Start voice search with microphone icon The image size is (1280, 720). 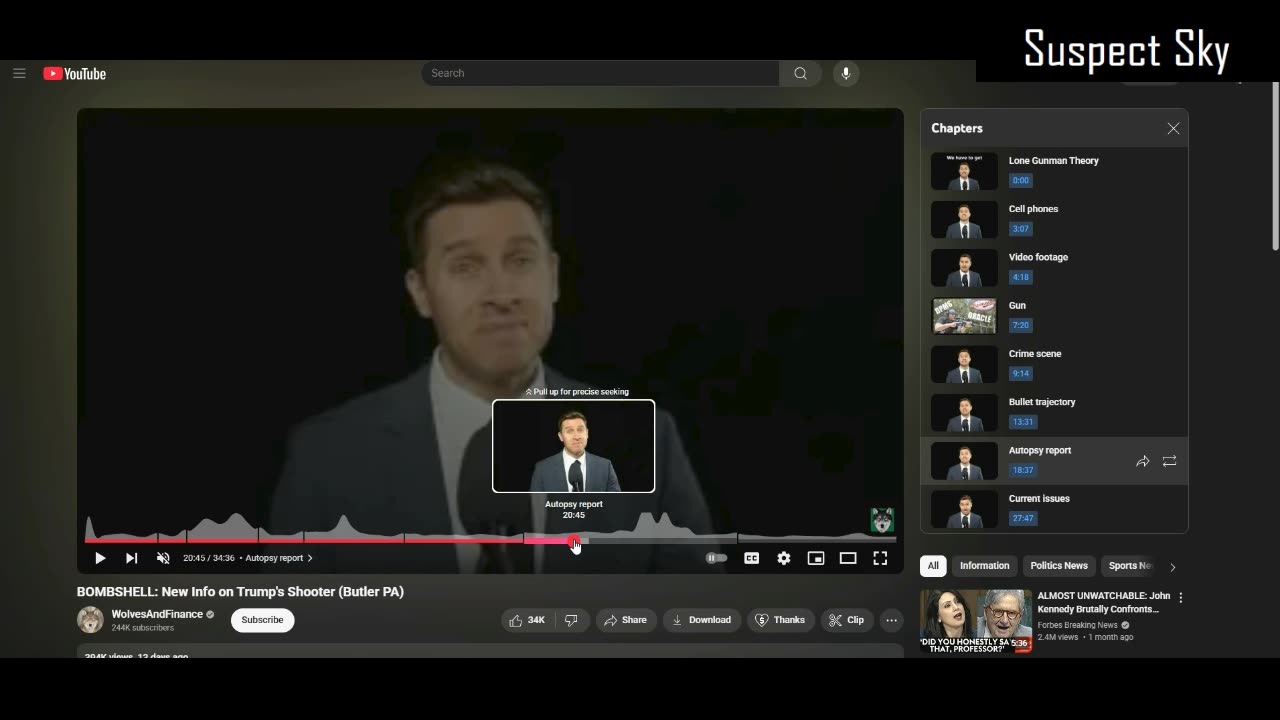[846, 73]
